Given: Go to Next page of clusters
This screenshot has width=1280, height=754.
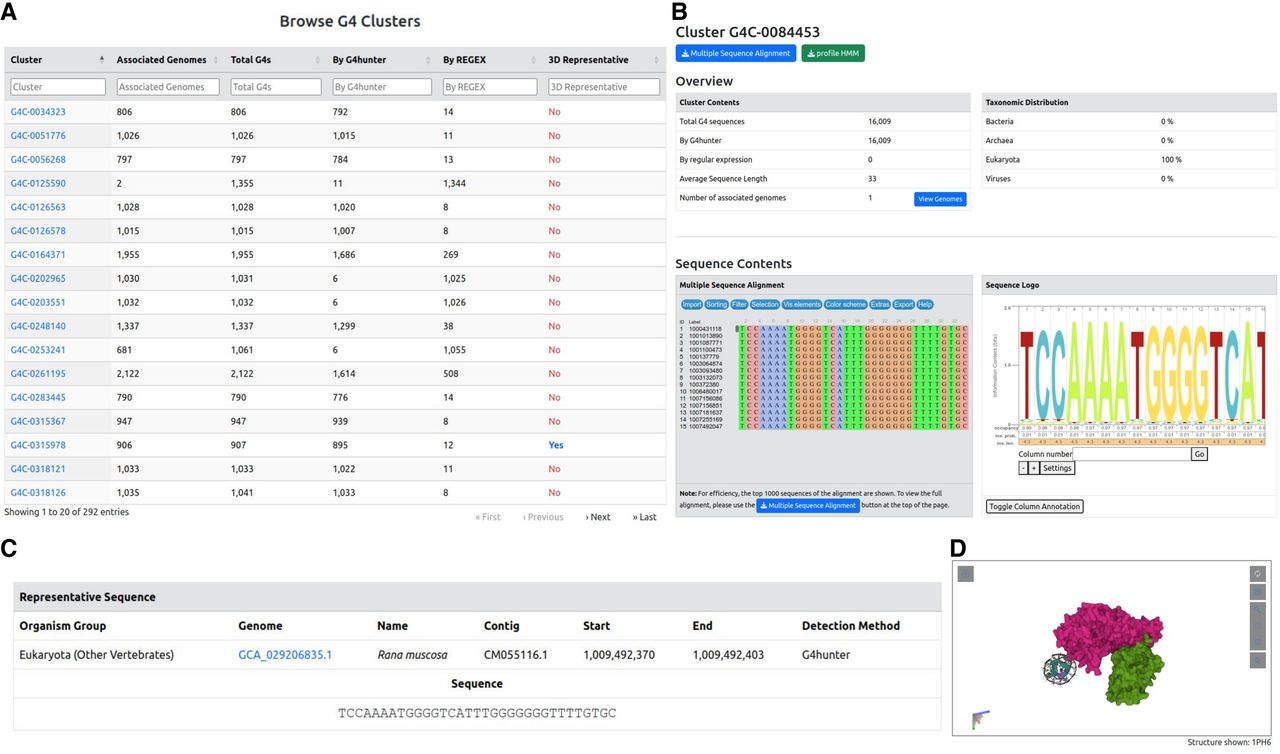Looking at the screenshot, I should pyautogui.click(x=597, y=517).
